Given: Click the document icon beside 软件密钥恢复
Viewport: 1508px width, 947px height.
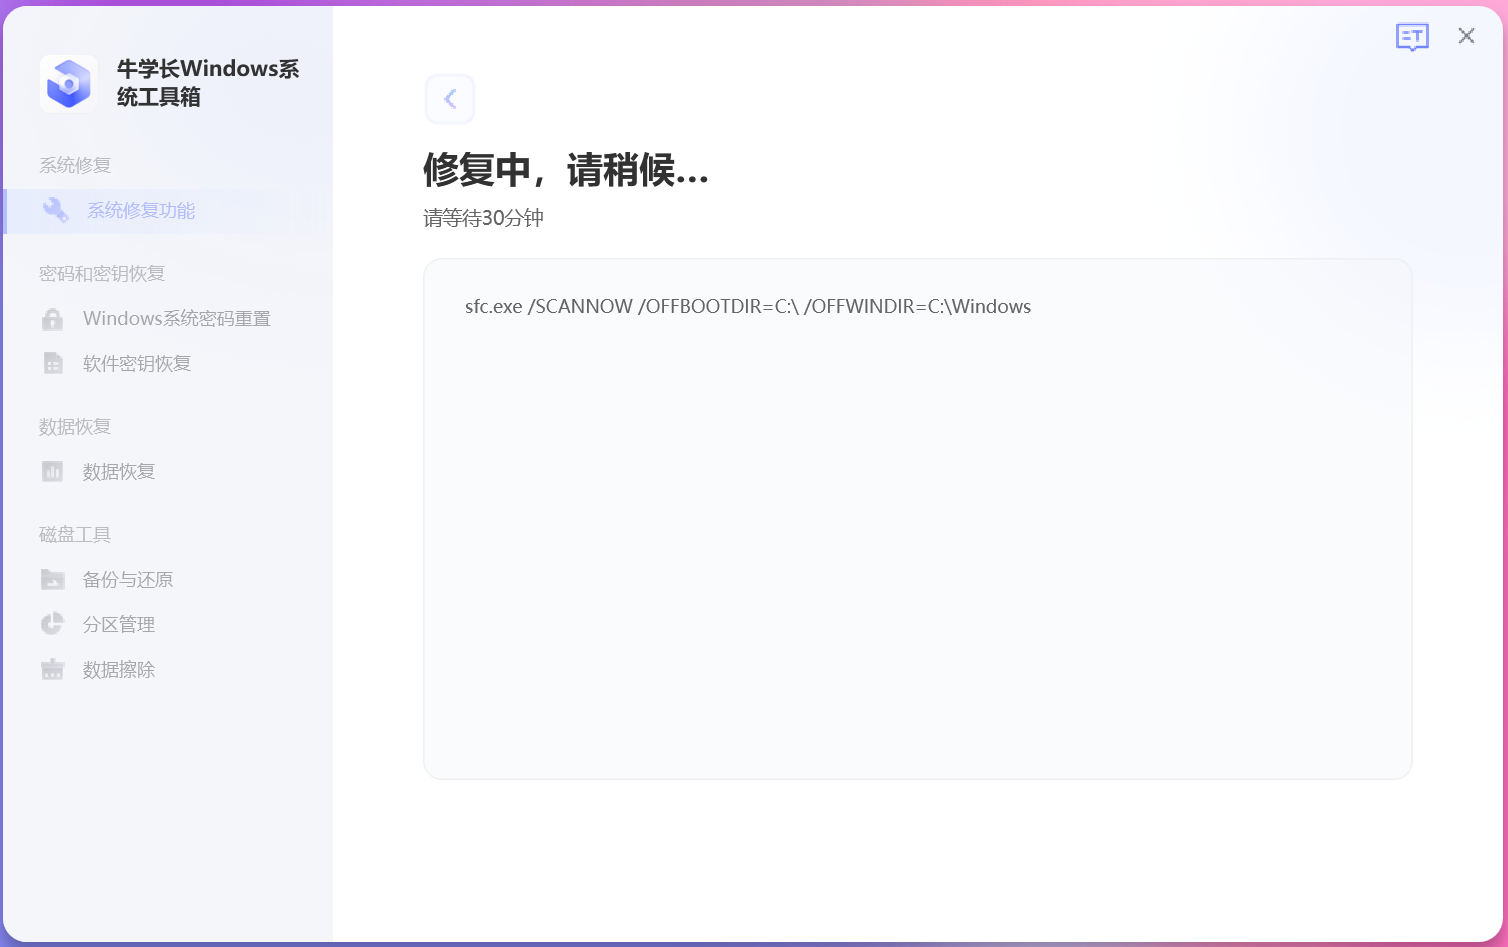Looking at the screenshot, I should point(53,363).
